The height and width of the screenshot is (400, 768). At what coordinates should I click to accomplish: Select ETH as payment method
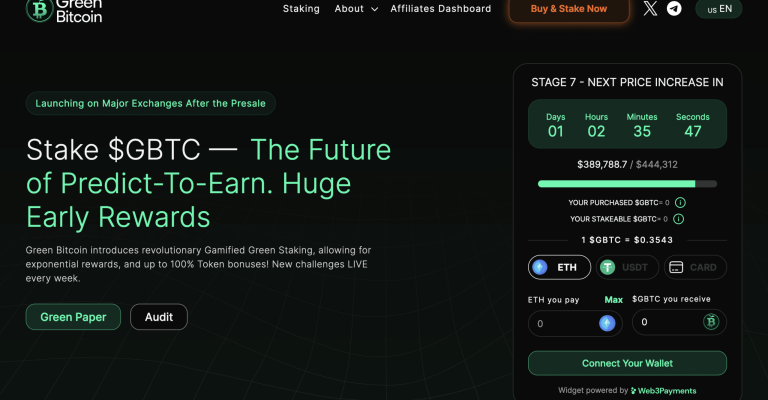click(x=559, y=267)
